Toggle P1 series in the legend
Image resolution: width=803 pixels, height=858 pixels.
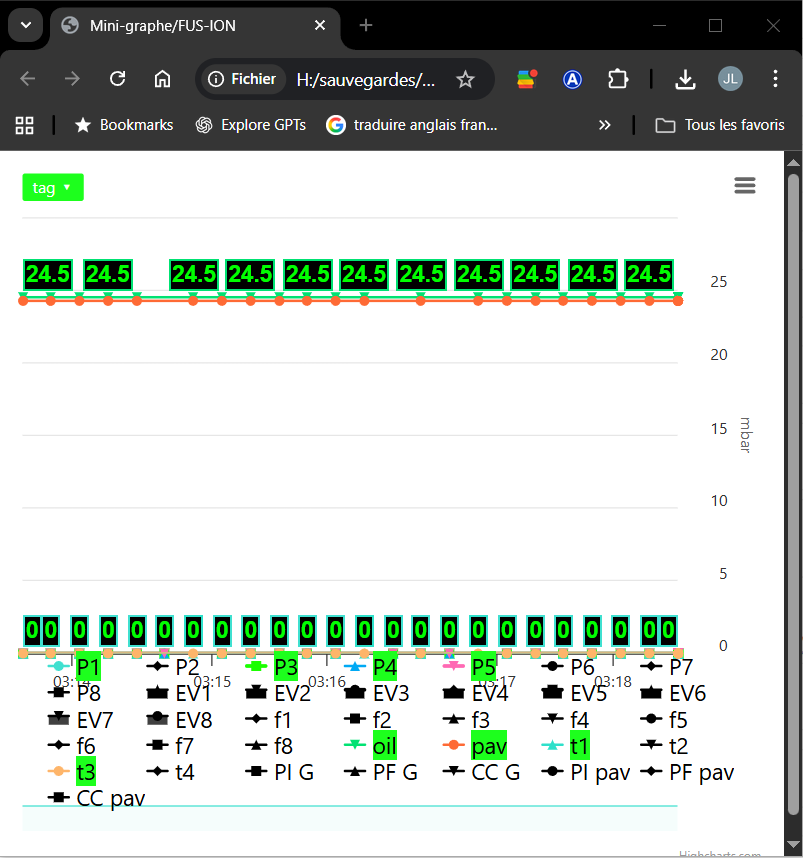[74, 667]
